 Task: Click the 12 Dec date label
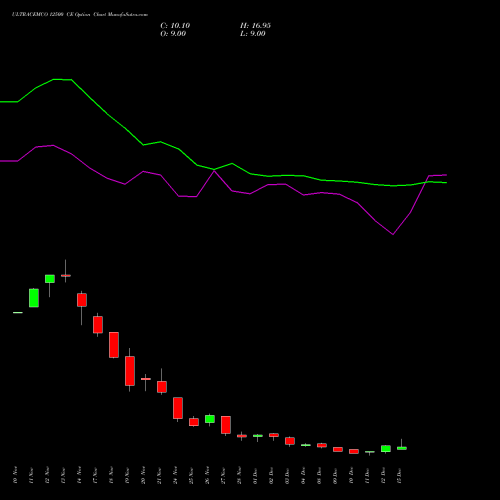(x=383, y=475)
